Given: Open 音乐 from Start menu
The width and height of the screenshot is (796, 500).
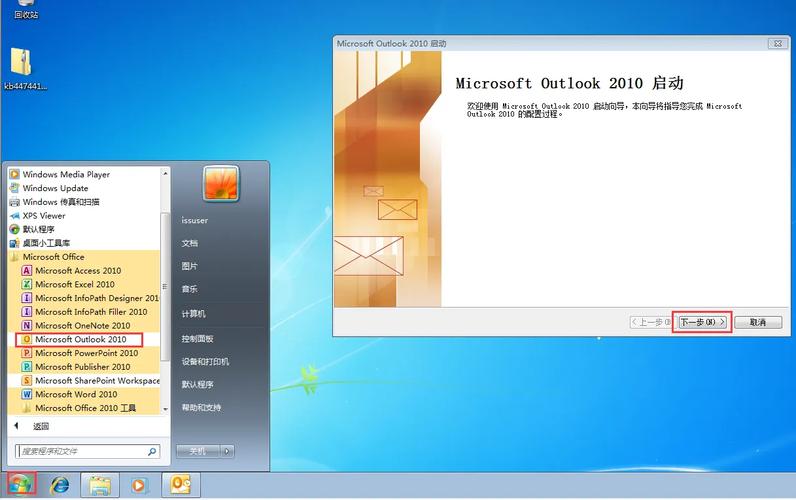Looking at the screenshot, I should click(x=190, y=289).
